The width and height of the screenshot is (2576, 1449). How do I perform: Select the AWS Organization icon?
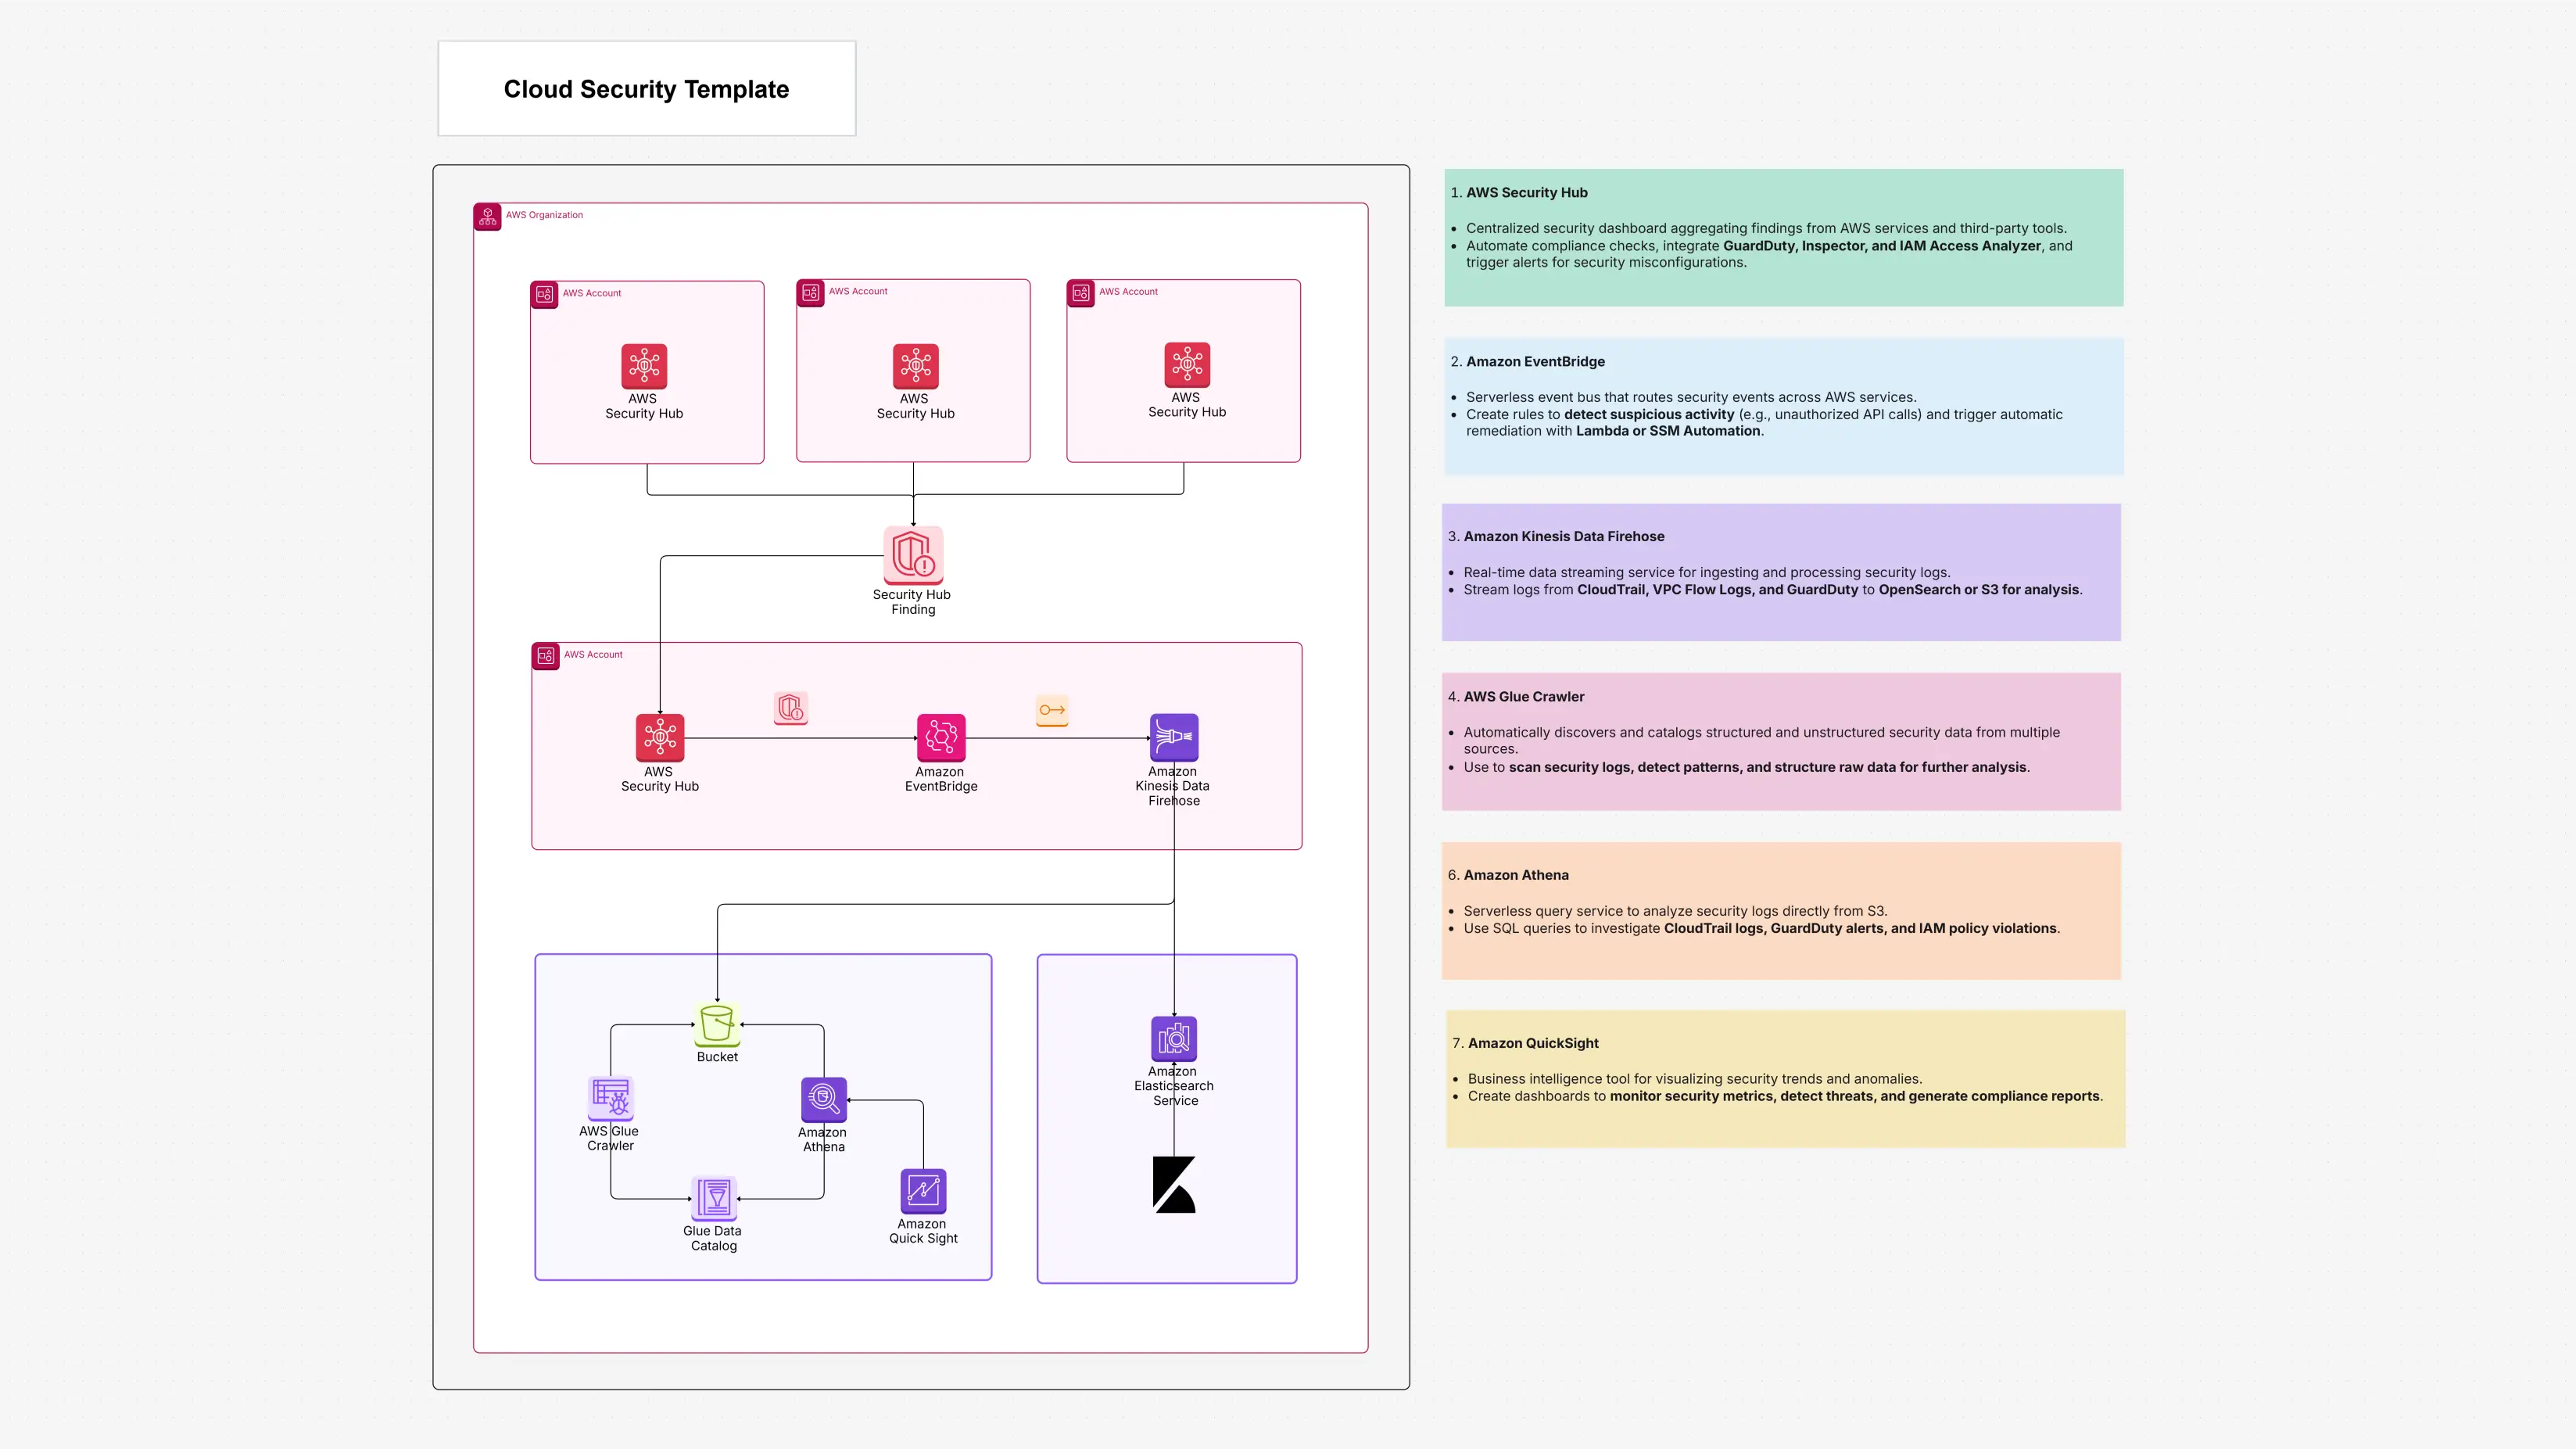click(x=488, y=216)
